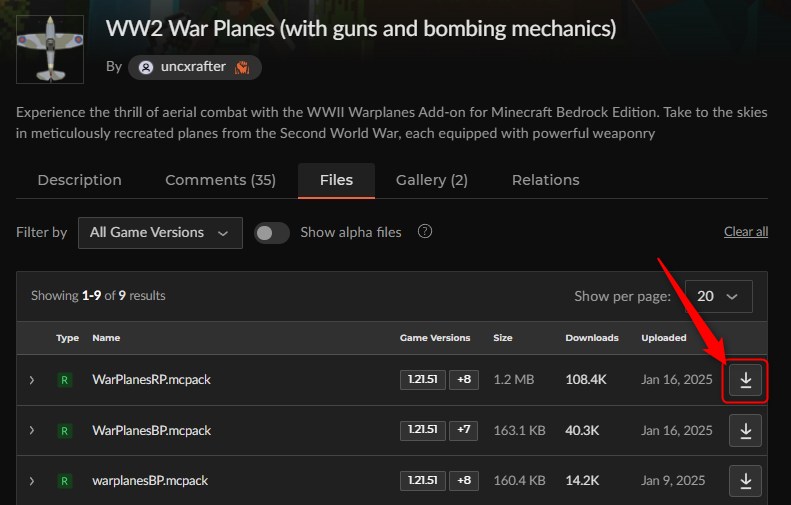The width and height of the screenshot is (791, 505).
Task: Click the Jan 16, 2025 date for WarPlanesBP.mcpack
Action: 676,431
